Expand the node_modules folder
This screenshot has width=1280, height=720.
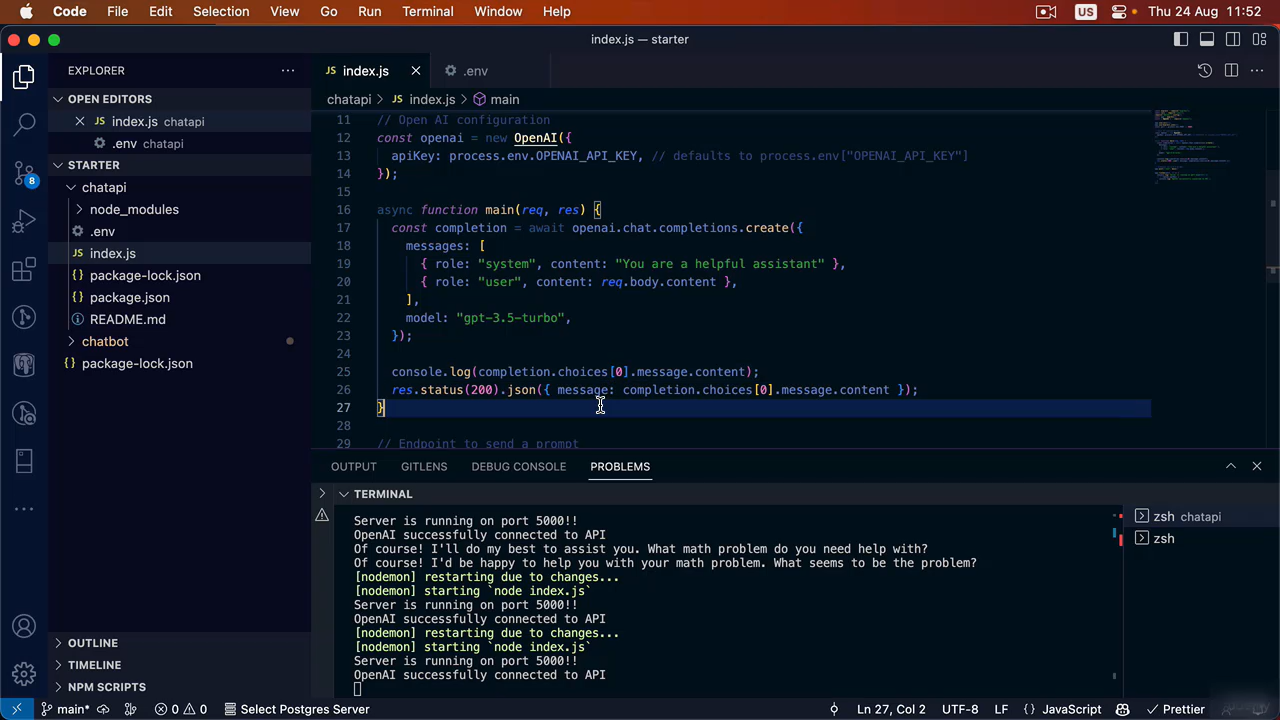(134, 209)
